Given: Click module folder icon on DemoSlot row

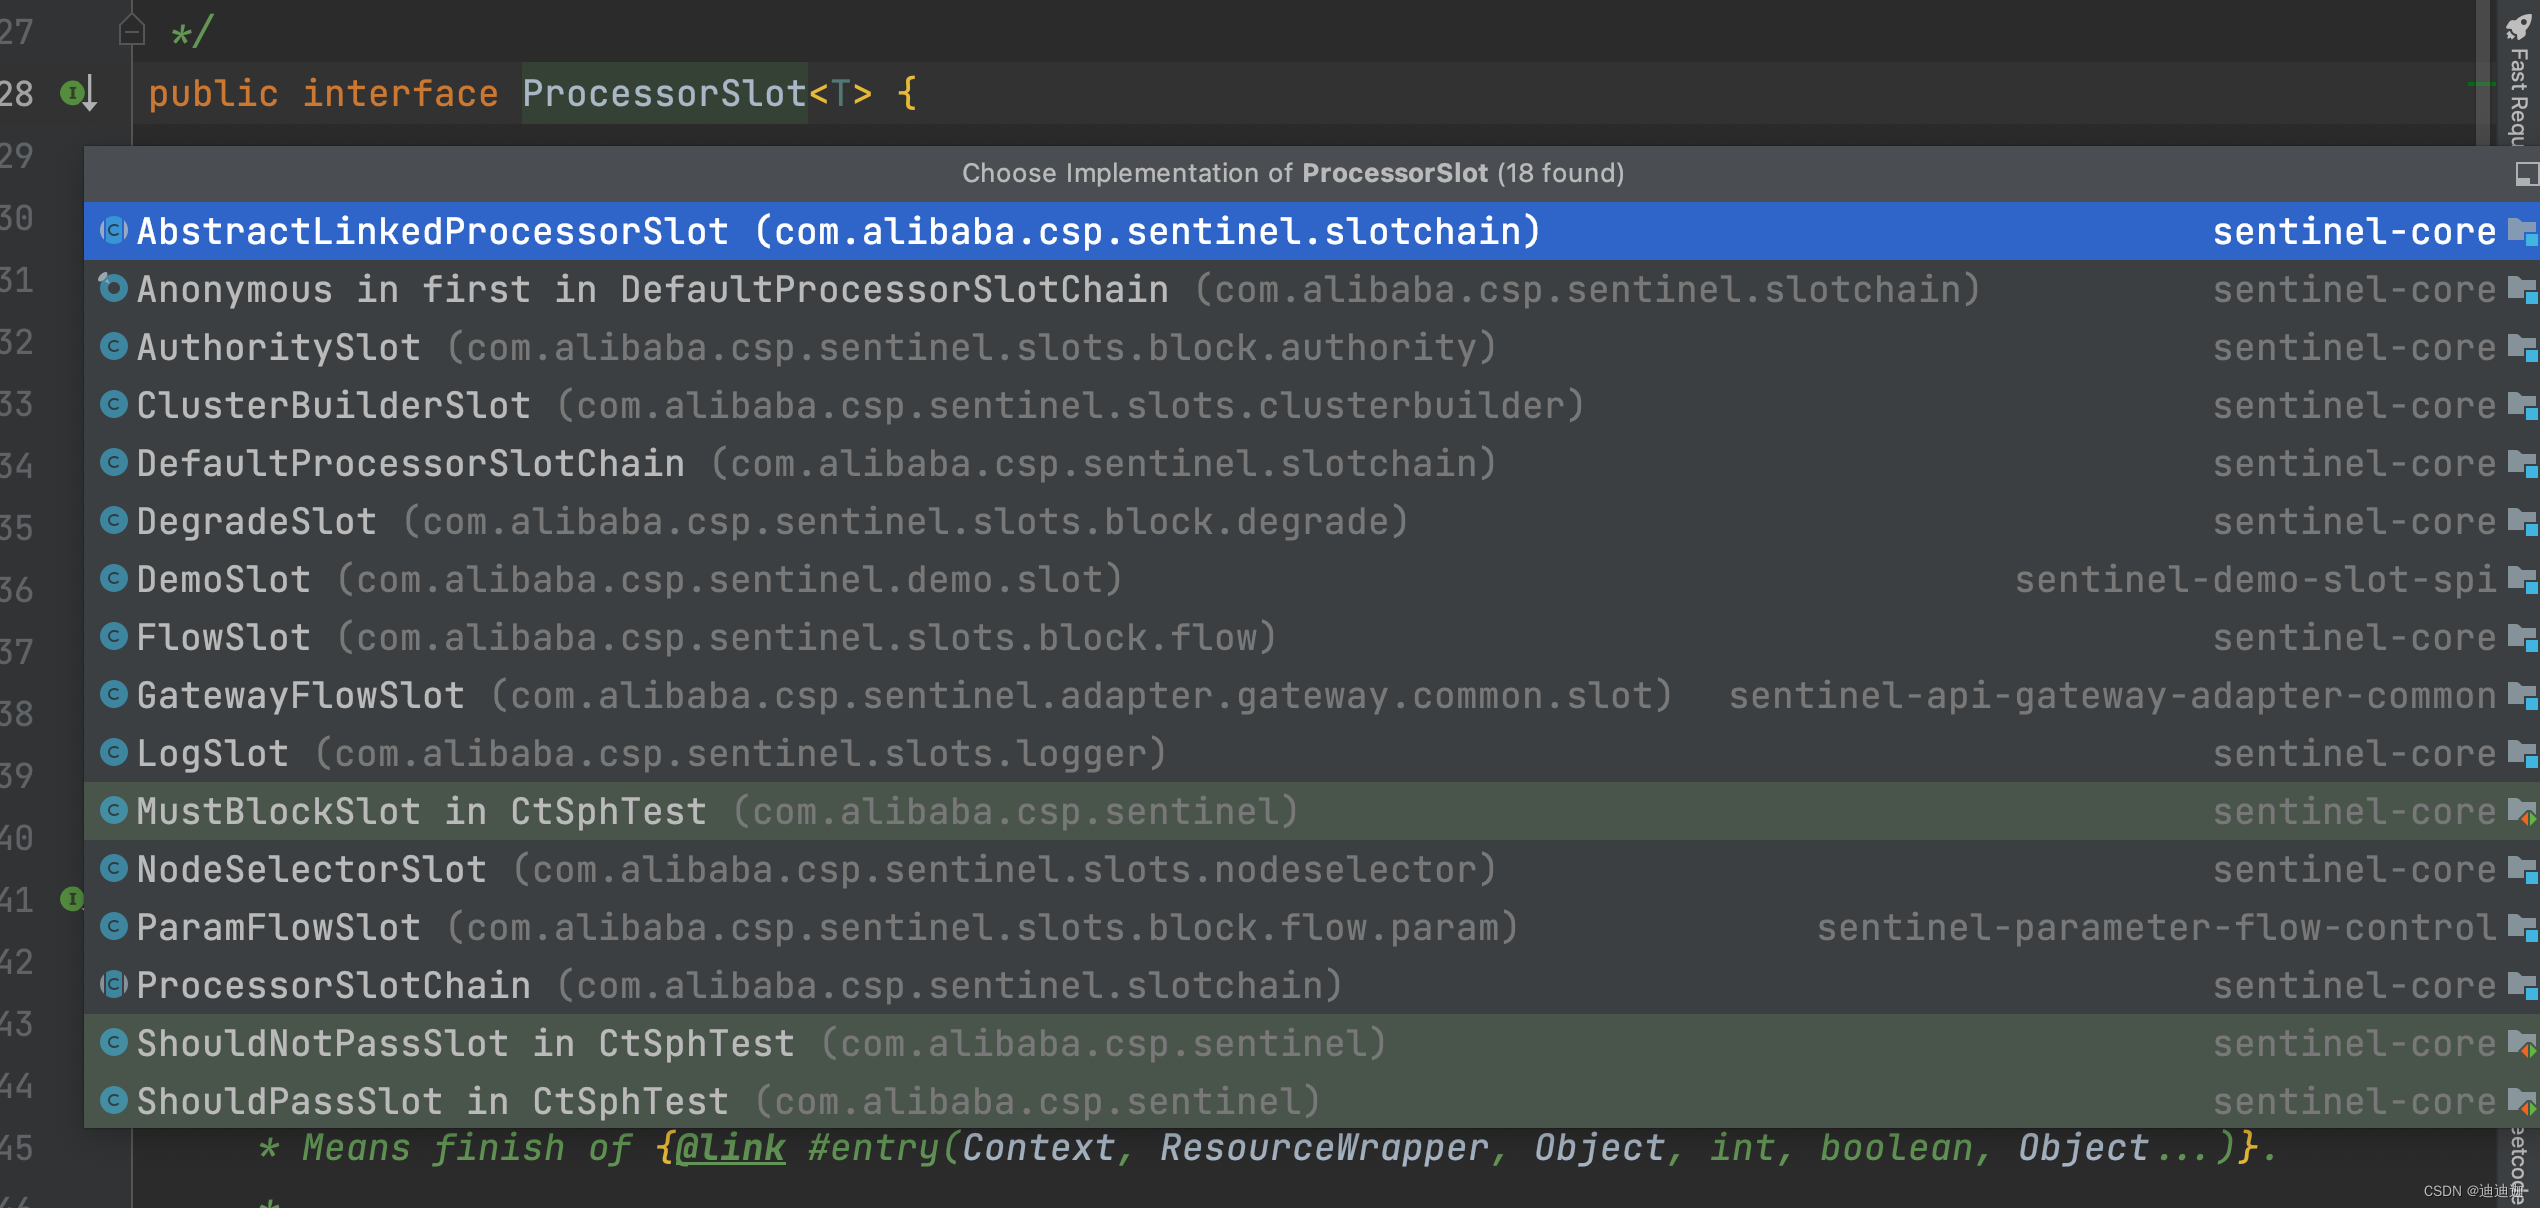Looking at the screenshot, I should pyautogui.click(x=2522, y=580).
